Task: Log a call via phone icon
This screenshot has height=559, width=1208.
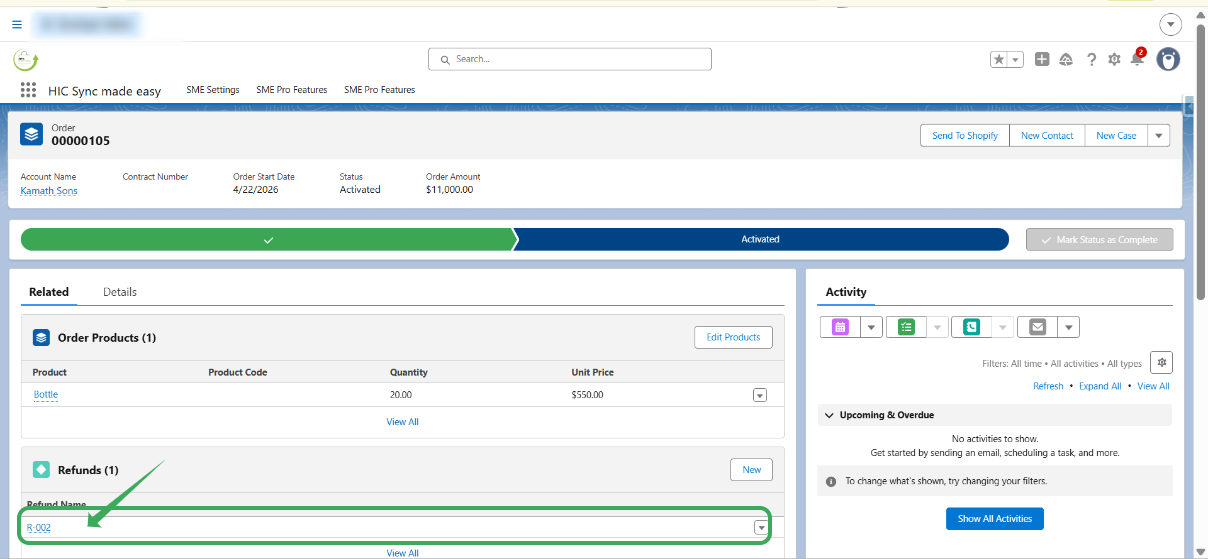Action: tap(972, 327)
